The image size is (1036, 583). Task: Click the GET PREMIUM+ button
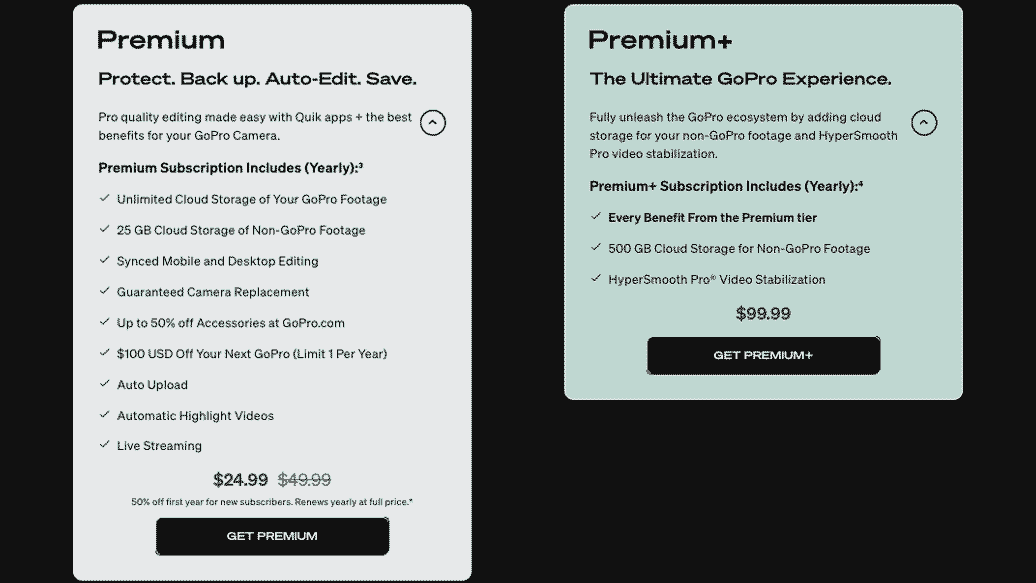[763, 355]
